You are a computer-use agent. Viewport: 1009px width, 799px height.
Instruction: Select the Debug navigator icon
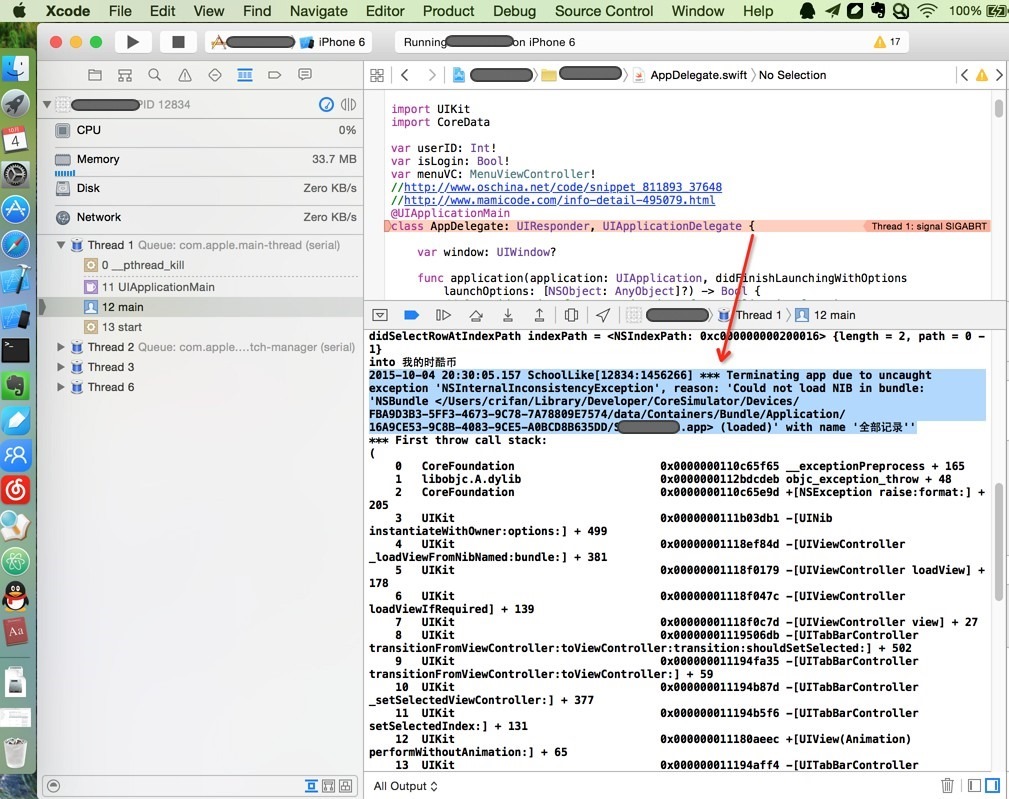[245, 75]
